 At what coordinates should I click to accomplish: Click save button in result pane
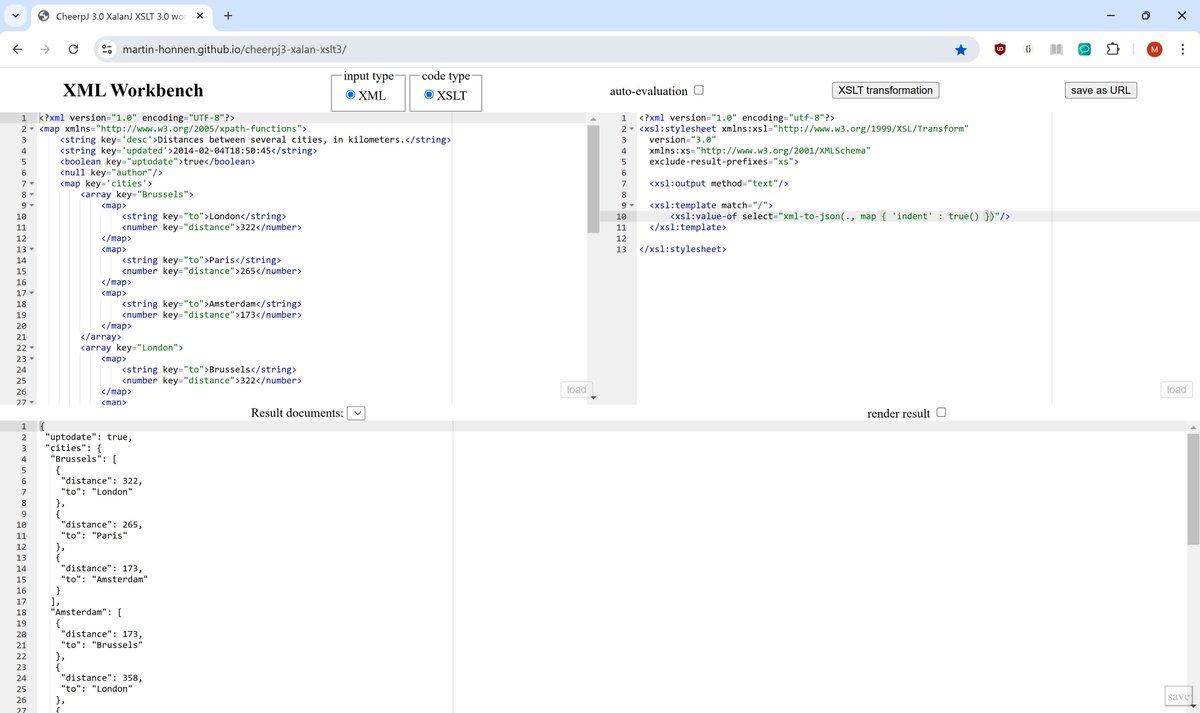pyautogui.click(x=1179, y=696)
